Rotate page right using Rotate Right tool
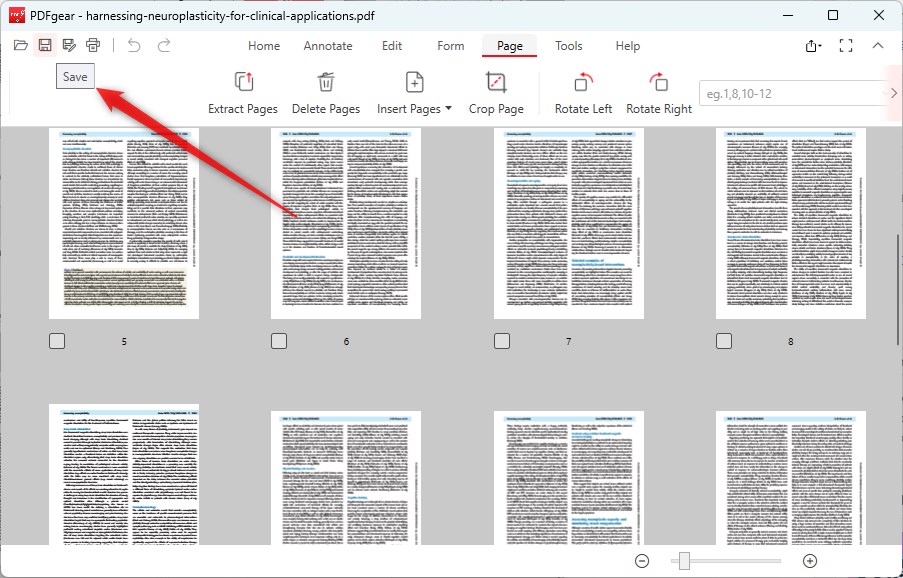Screen dimensions: 903x578 (658, 92)
